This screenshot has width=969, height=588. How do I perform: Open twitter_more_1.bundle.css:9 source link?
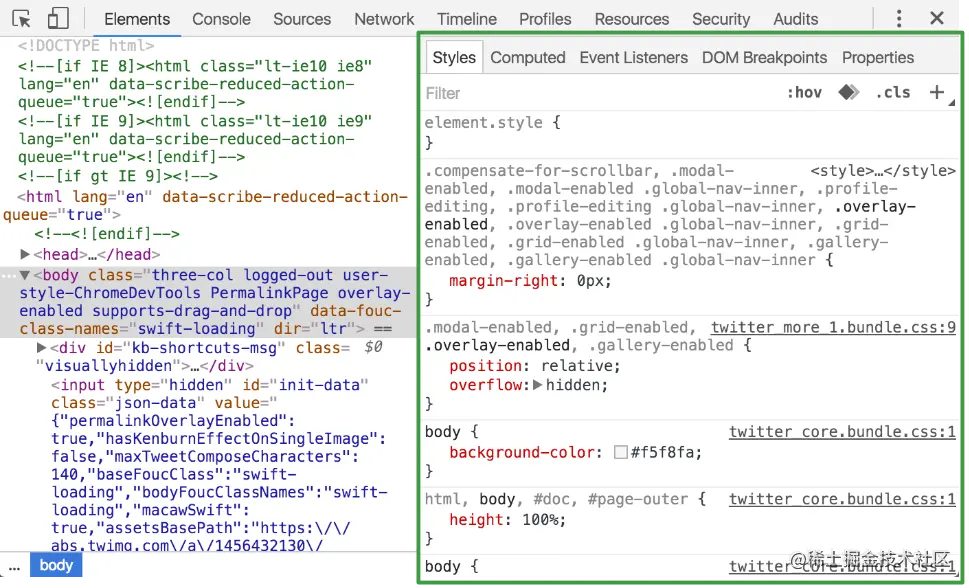[833, 327]
